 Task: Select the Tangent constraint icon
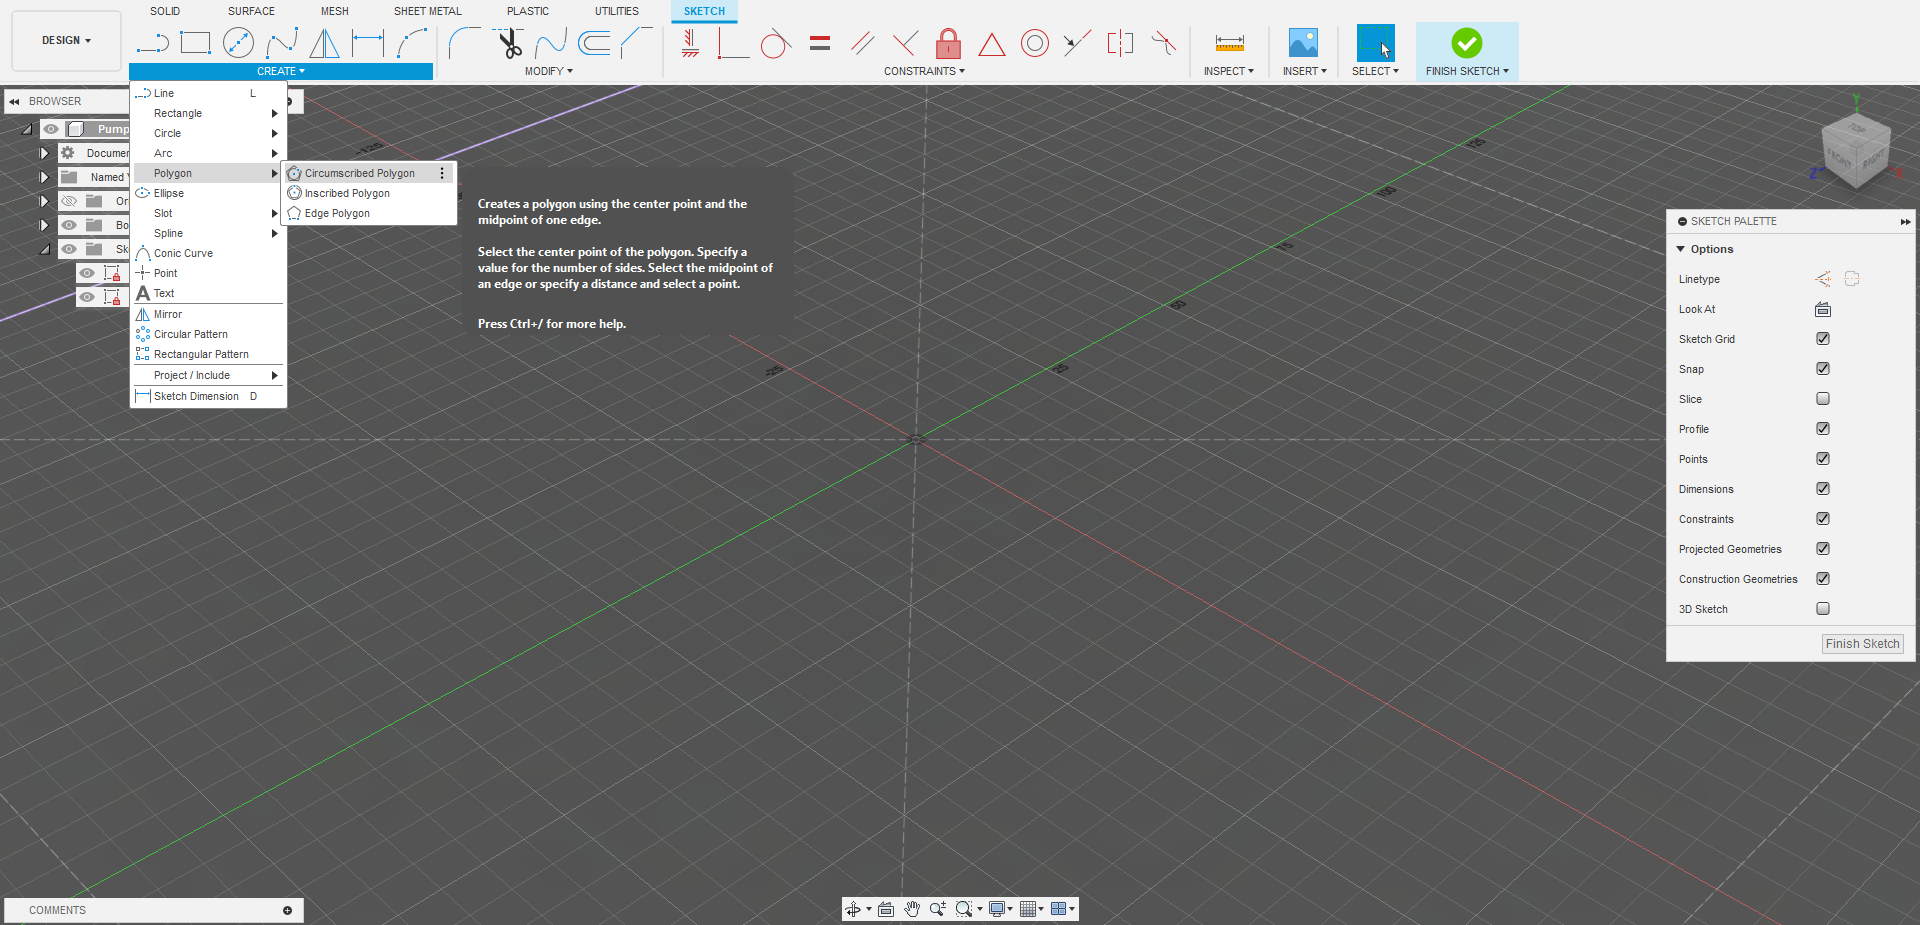775,43
